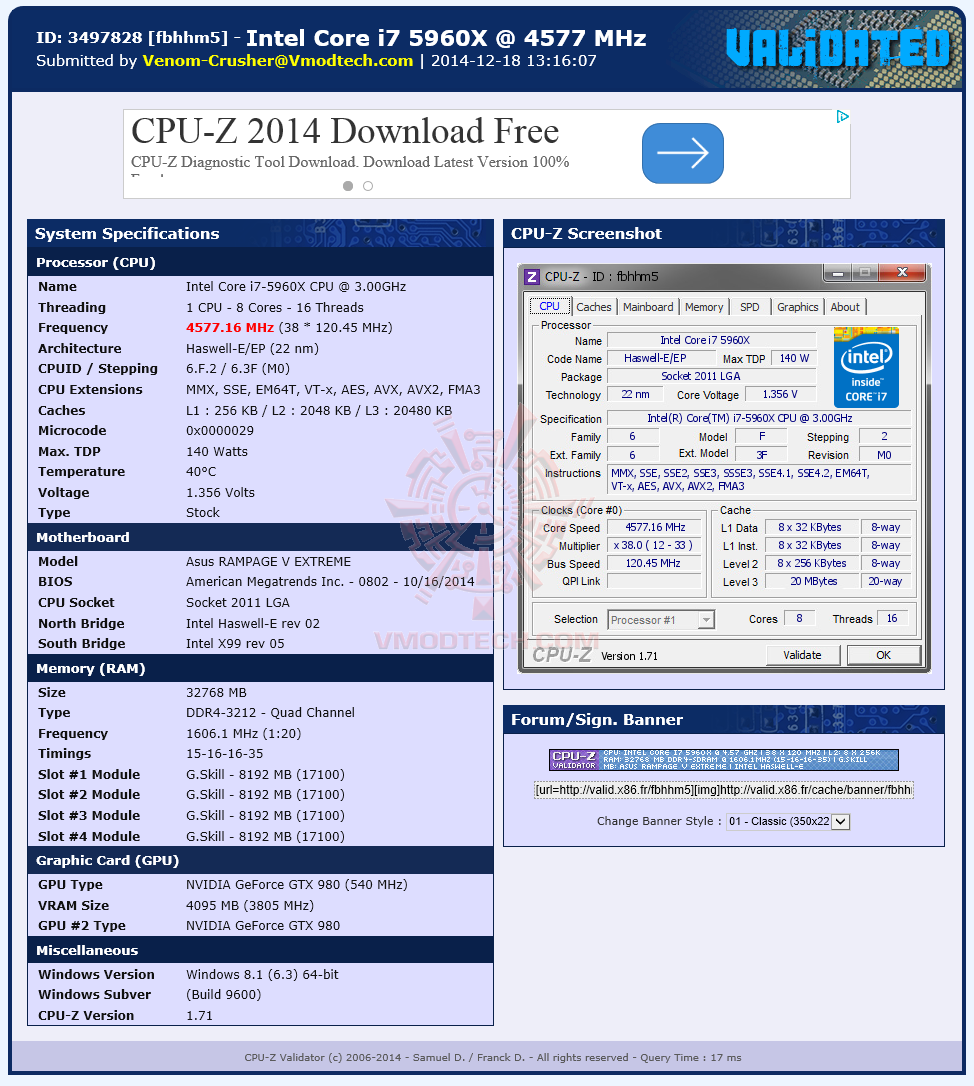
Task: Click the Asus RAMPAGE V EXTREME model text
Action: tap(268, 562)
